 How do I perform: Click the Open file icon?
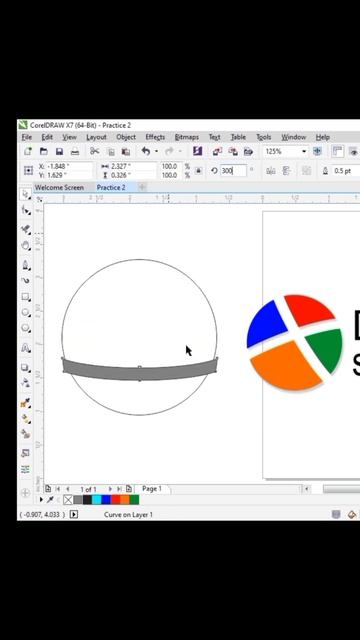click(x=43, y=151)
